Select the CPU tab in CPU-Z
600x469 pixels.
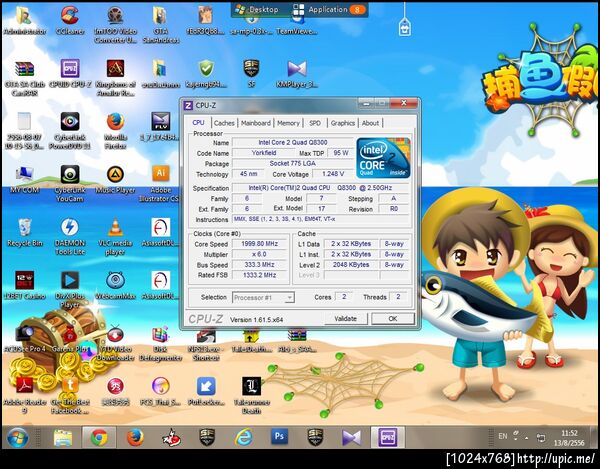tap(198, 122)
